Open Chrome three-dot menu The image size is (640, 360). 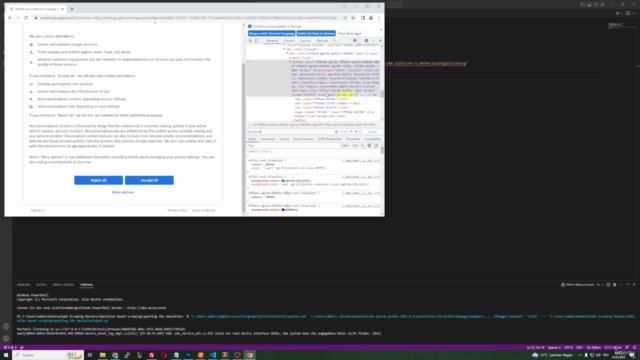[379, 18]
